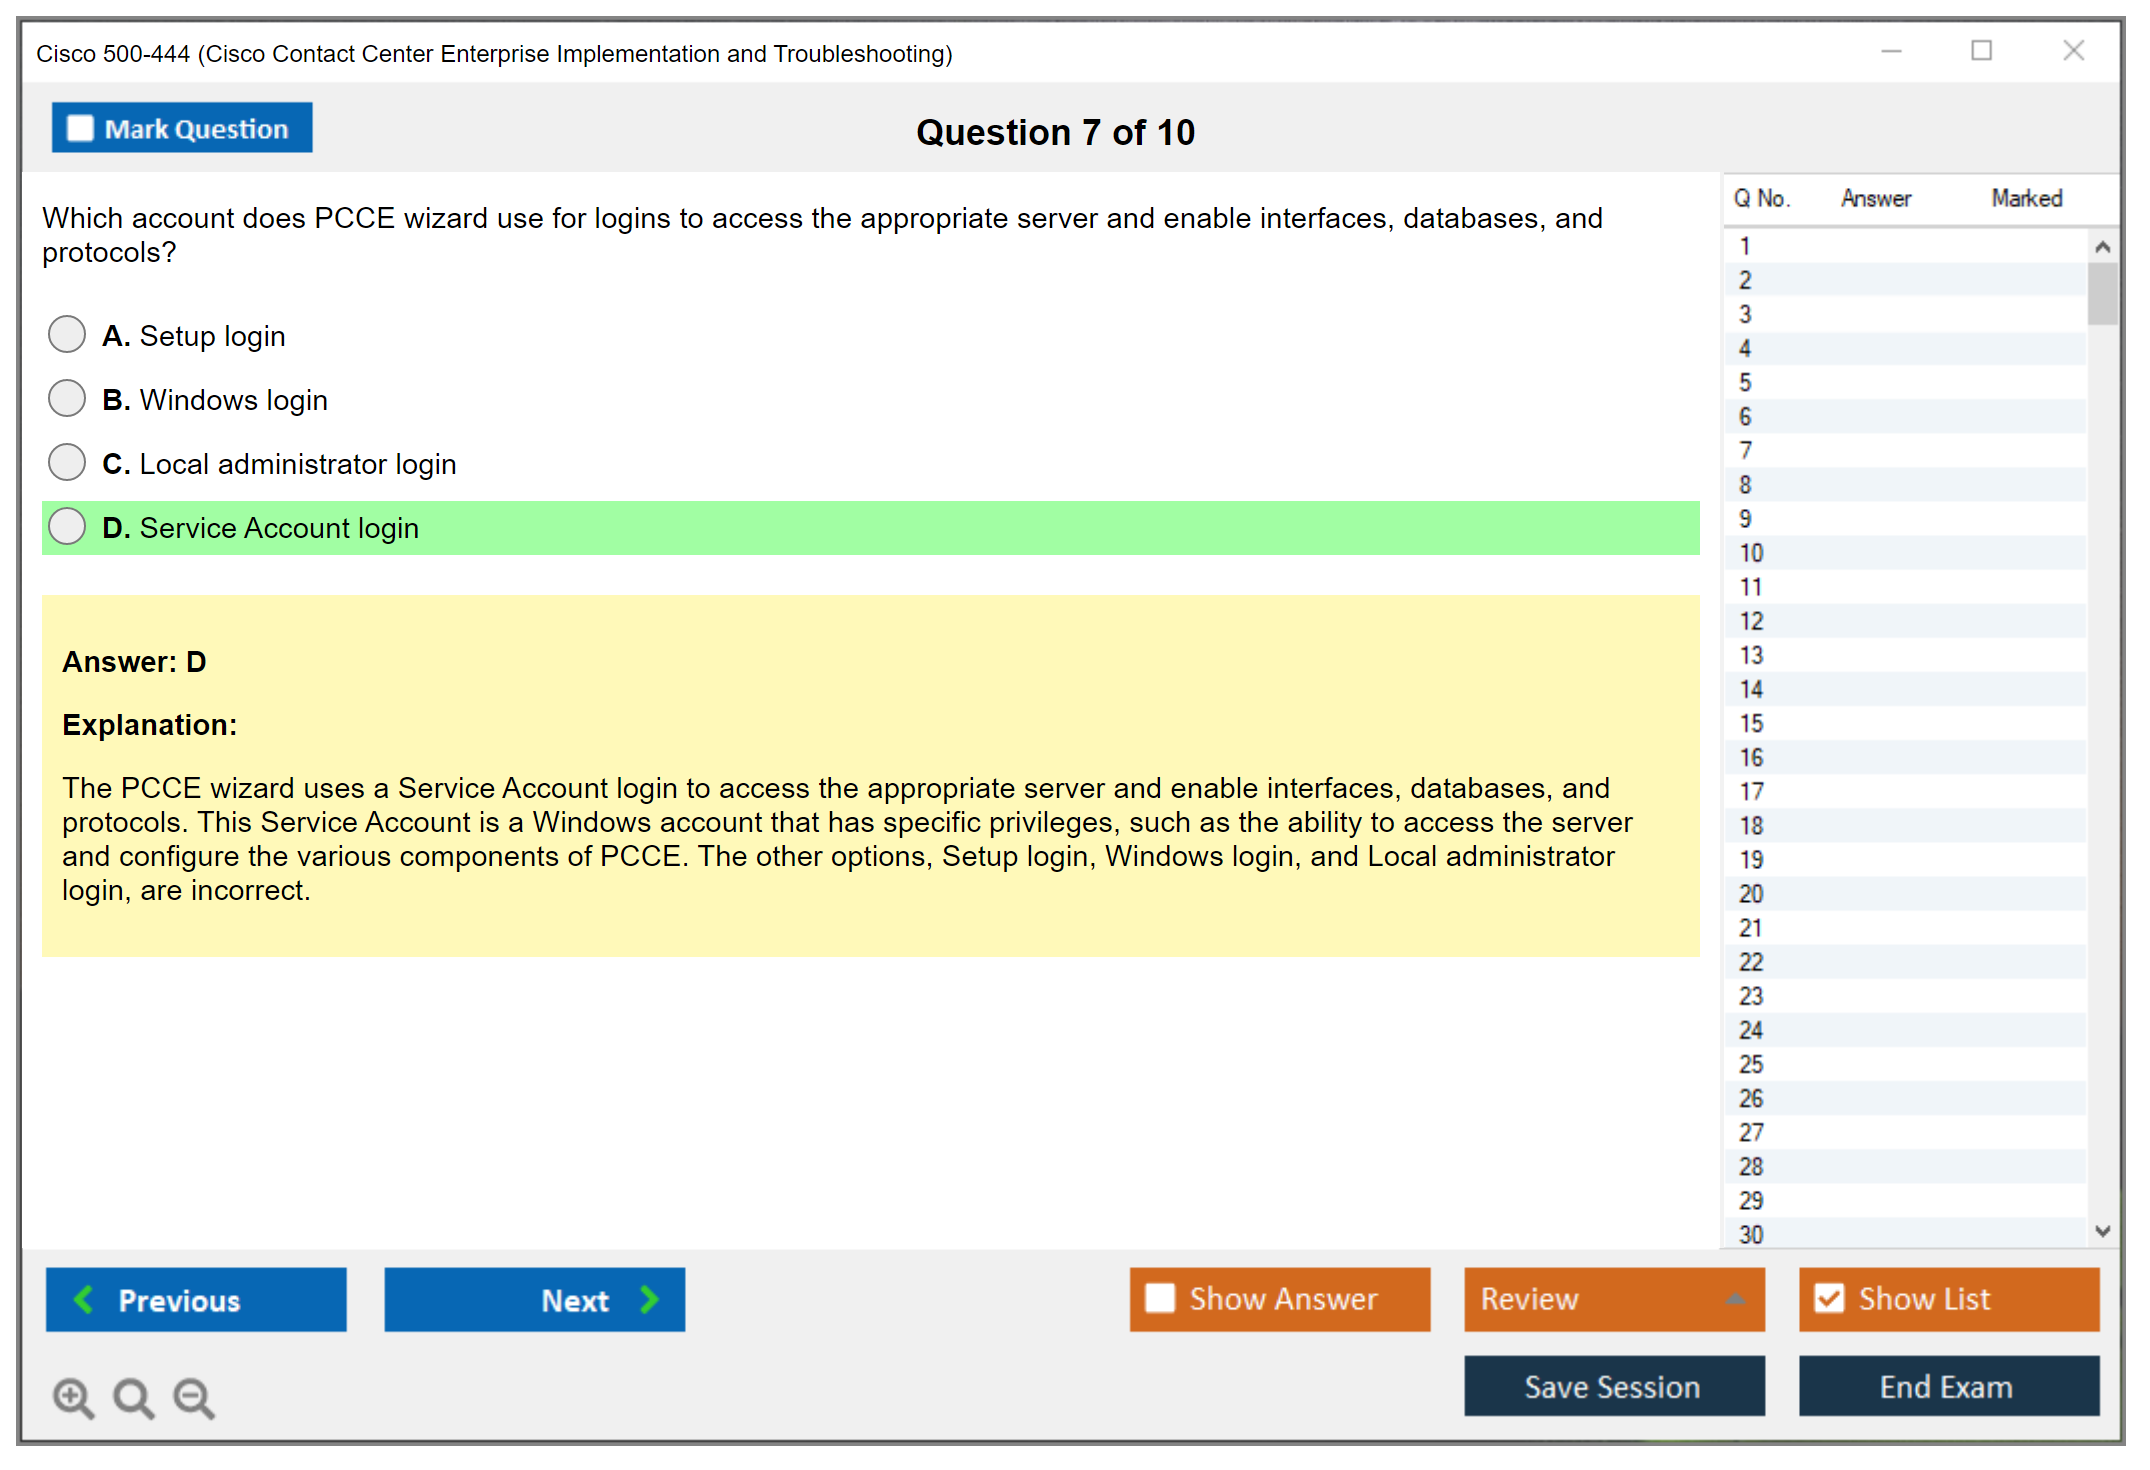Minimize the exam window
This screenshot has width=2150, height=1470.
[x=1891, y=51]
